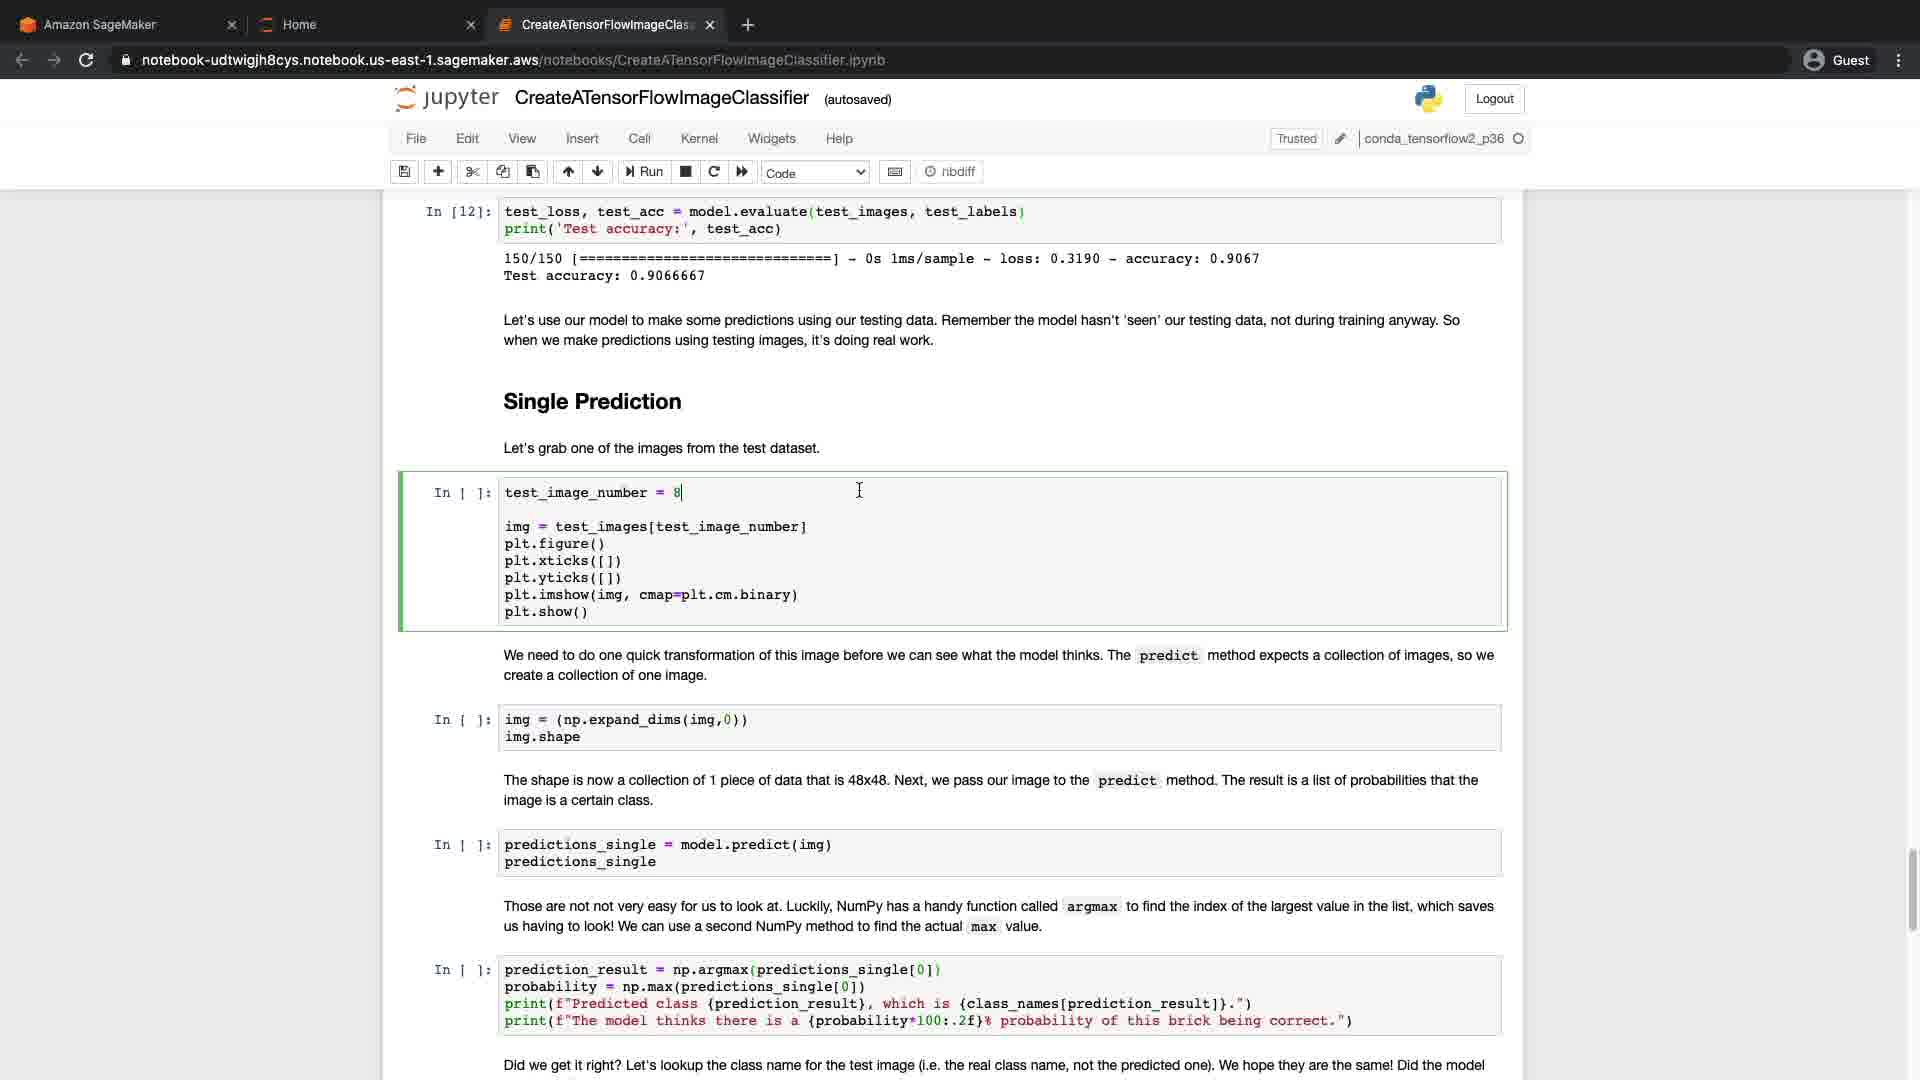Insert cell below with plus icon
This screenshot has width=1920, height=1080.
point(438,172)
